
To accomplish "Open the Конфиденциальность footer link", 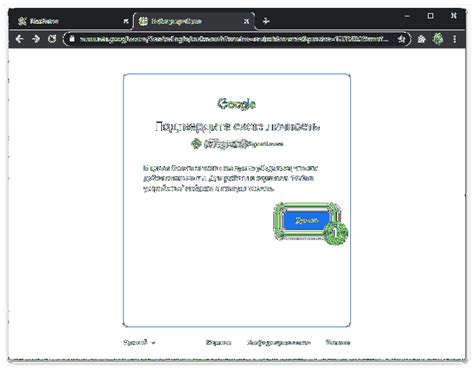I will pyautogui.click(x=279, y=342).
